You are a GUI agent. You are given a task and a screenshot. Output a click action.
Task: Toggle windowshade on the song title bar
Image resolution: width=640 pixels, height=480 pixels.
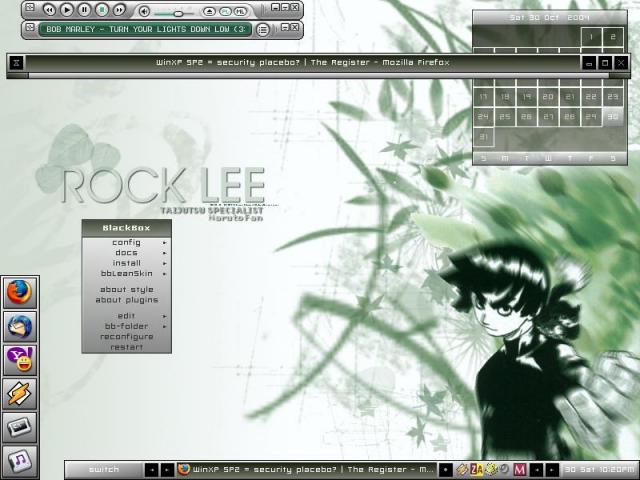(x=285, y=27)
